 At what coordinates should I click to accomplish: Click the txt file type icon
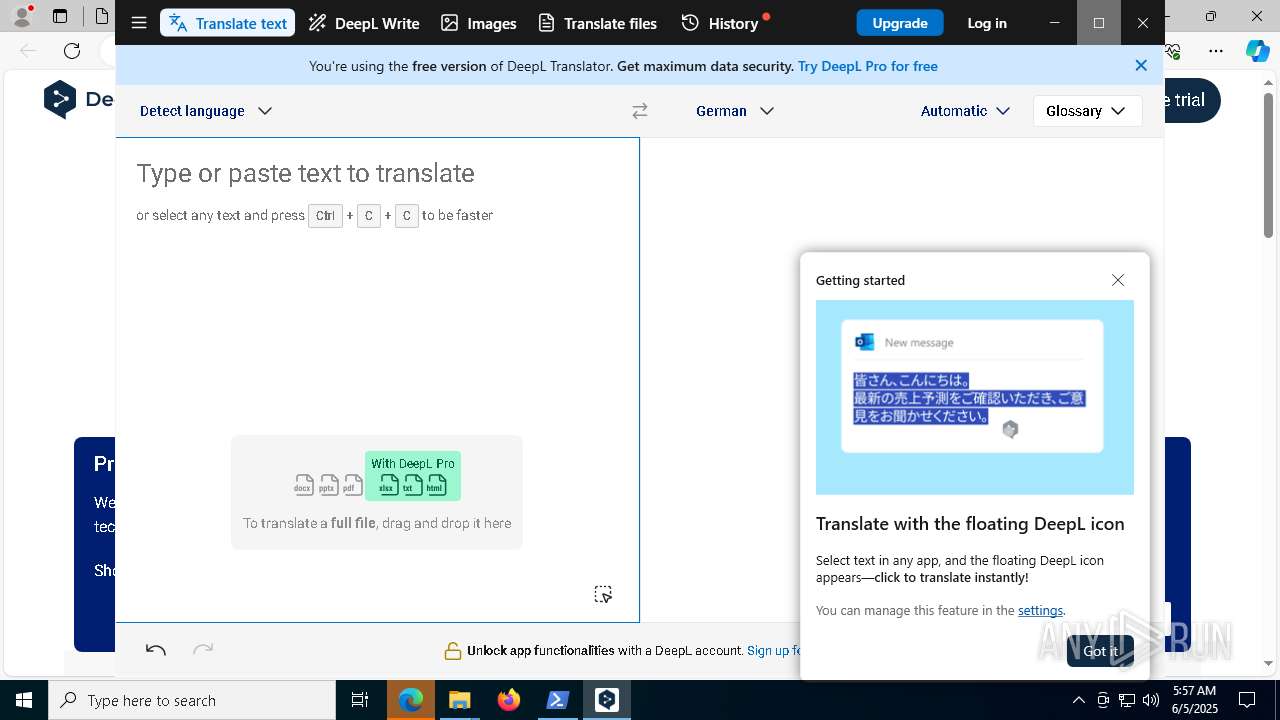(412, 485)
